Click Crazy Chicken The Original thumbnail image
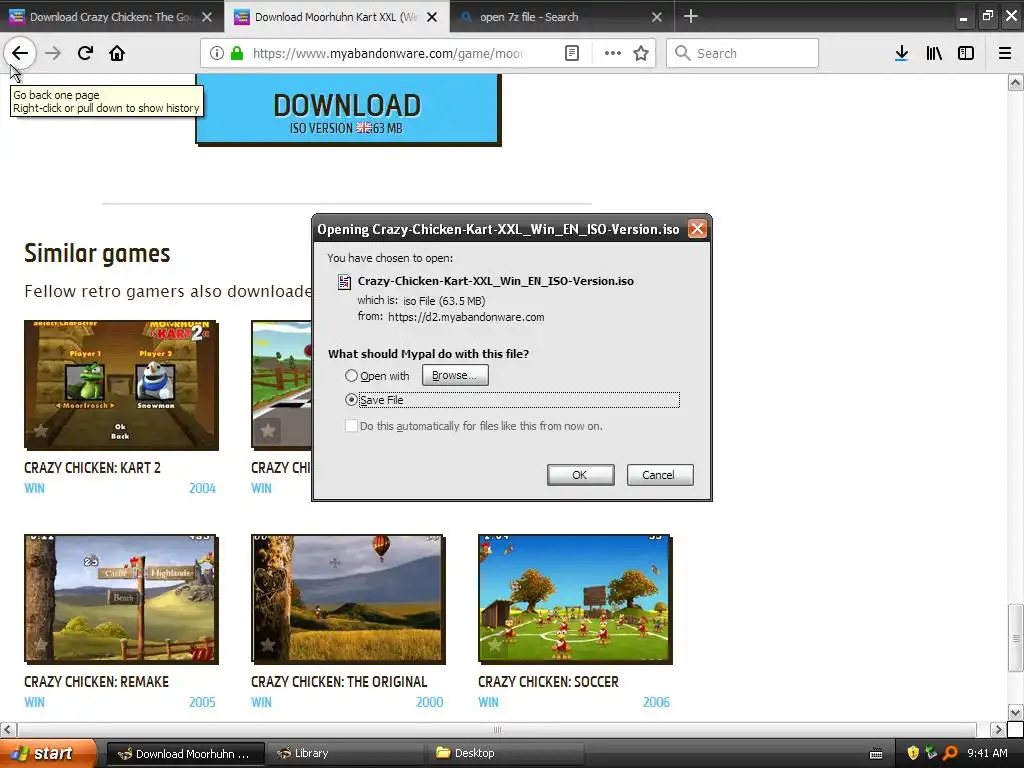 point(348,599)
